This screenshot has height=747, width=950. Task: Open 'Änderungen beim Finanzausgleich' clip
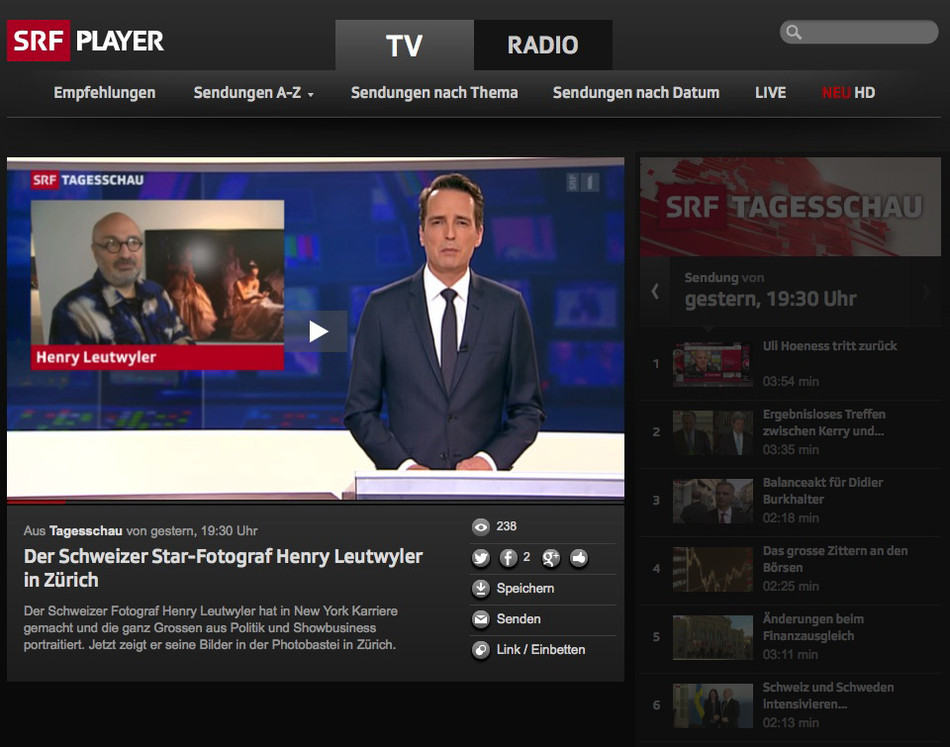pos(813,628)
